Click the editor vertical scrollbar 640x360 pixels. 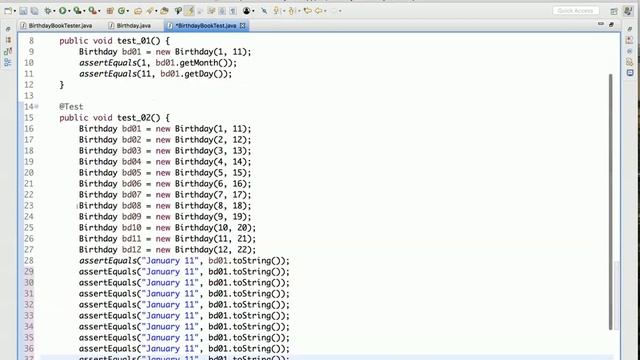[611, 202]
